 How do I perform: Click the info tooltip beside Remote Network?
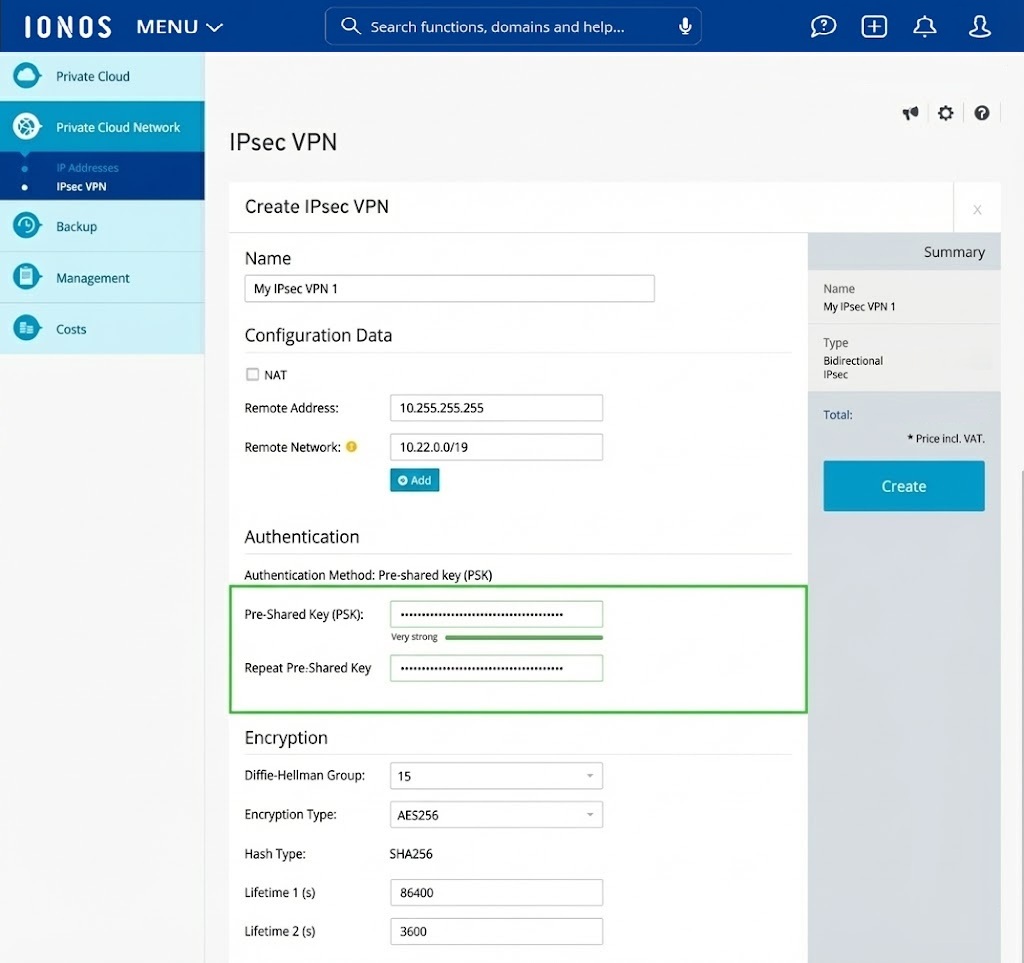[351, 447]
